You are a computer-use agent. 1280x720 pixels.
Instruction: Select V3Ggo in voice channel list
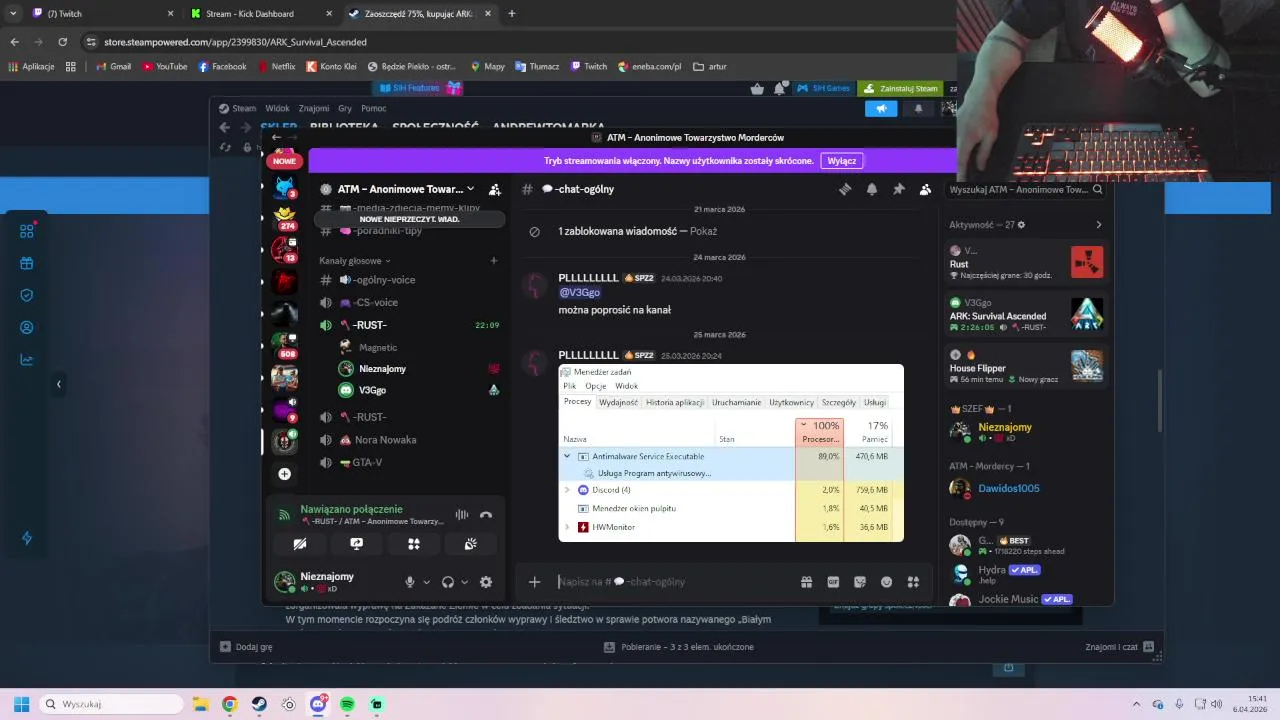point(372,390)
